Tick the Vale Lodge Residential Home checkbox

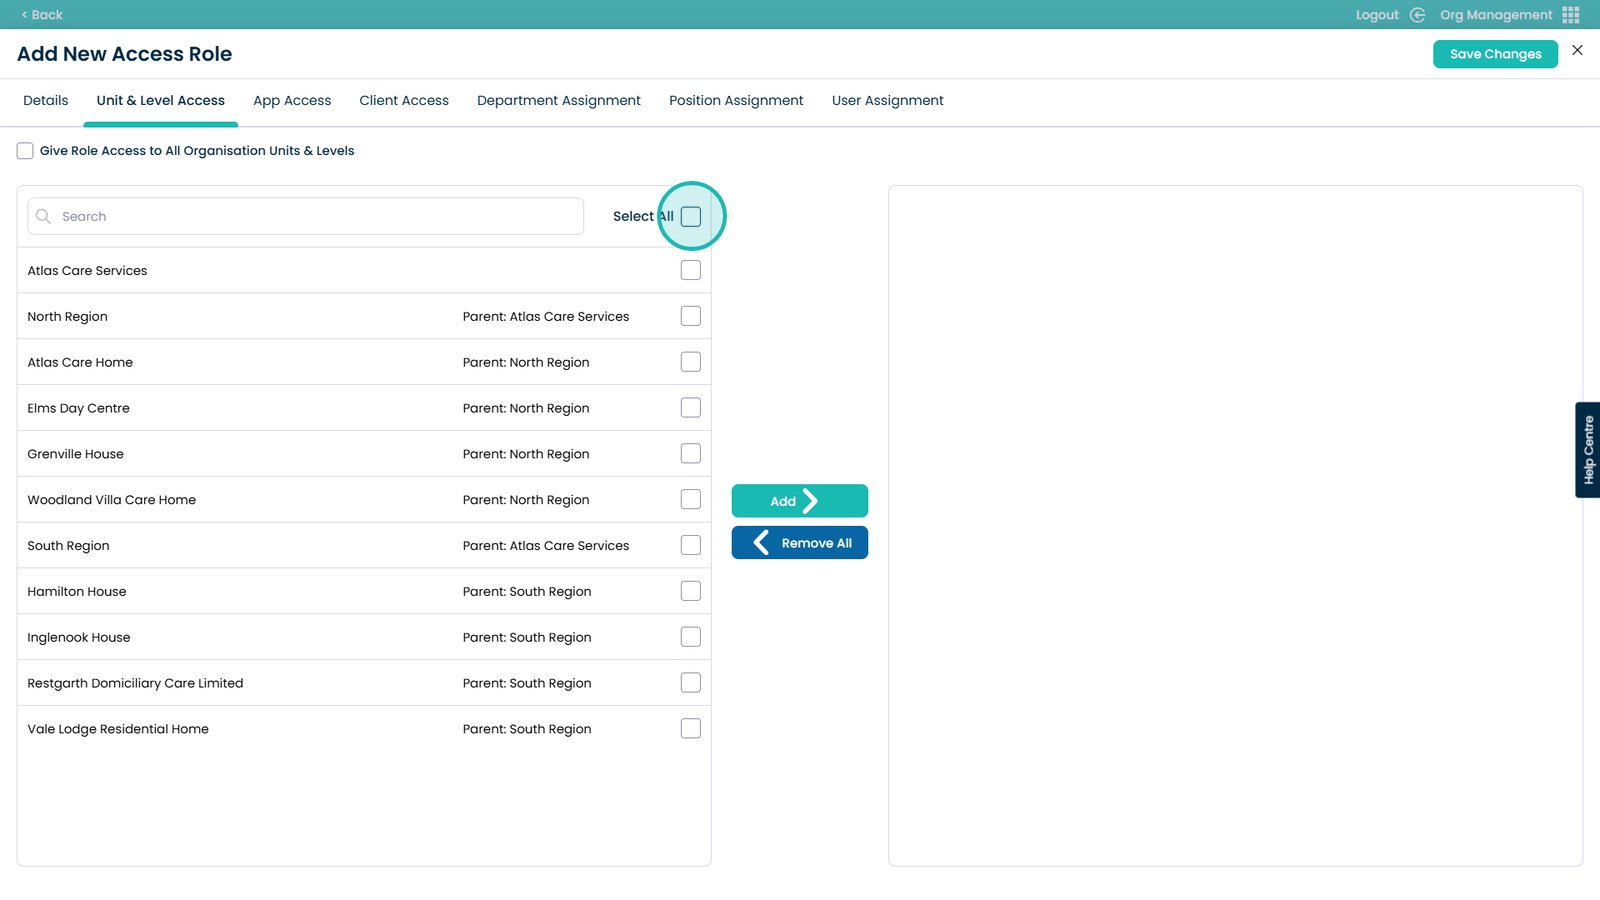691,729
